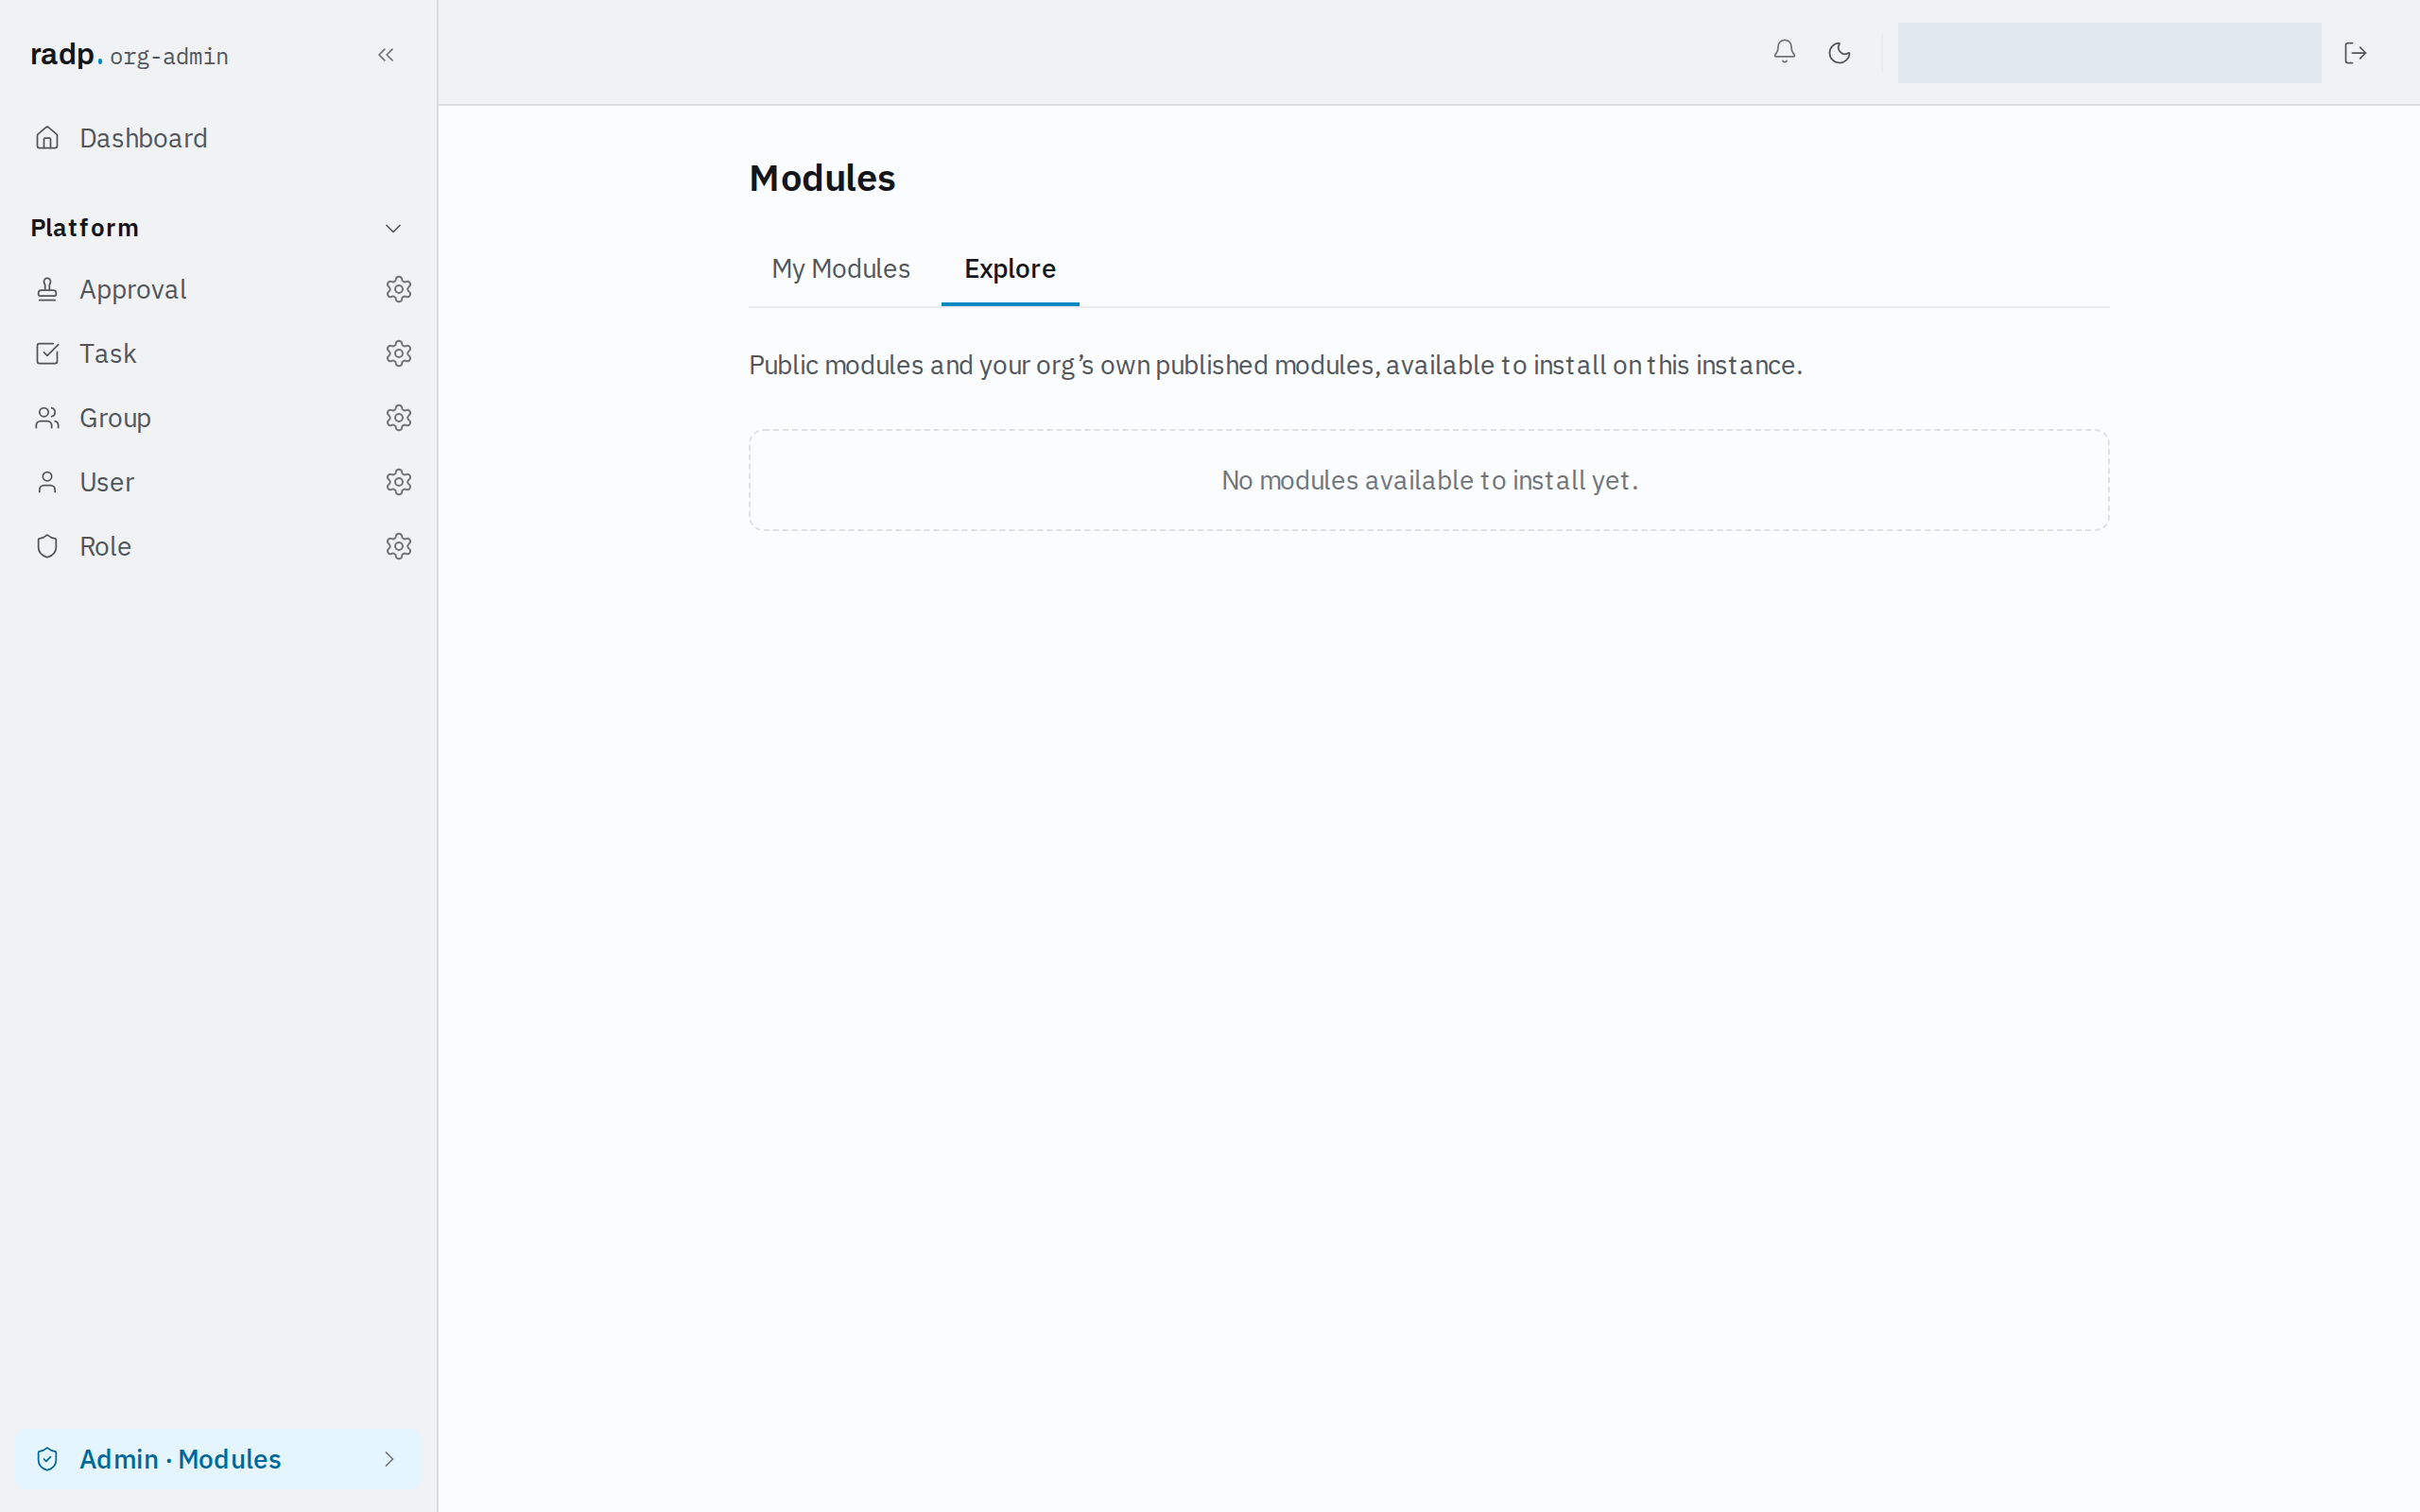This screenshot has height=1512, width=2420.
Task: Collapse the sidebar with double-chevron icon
Action: click(x=386, y=55)
